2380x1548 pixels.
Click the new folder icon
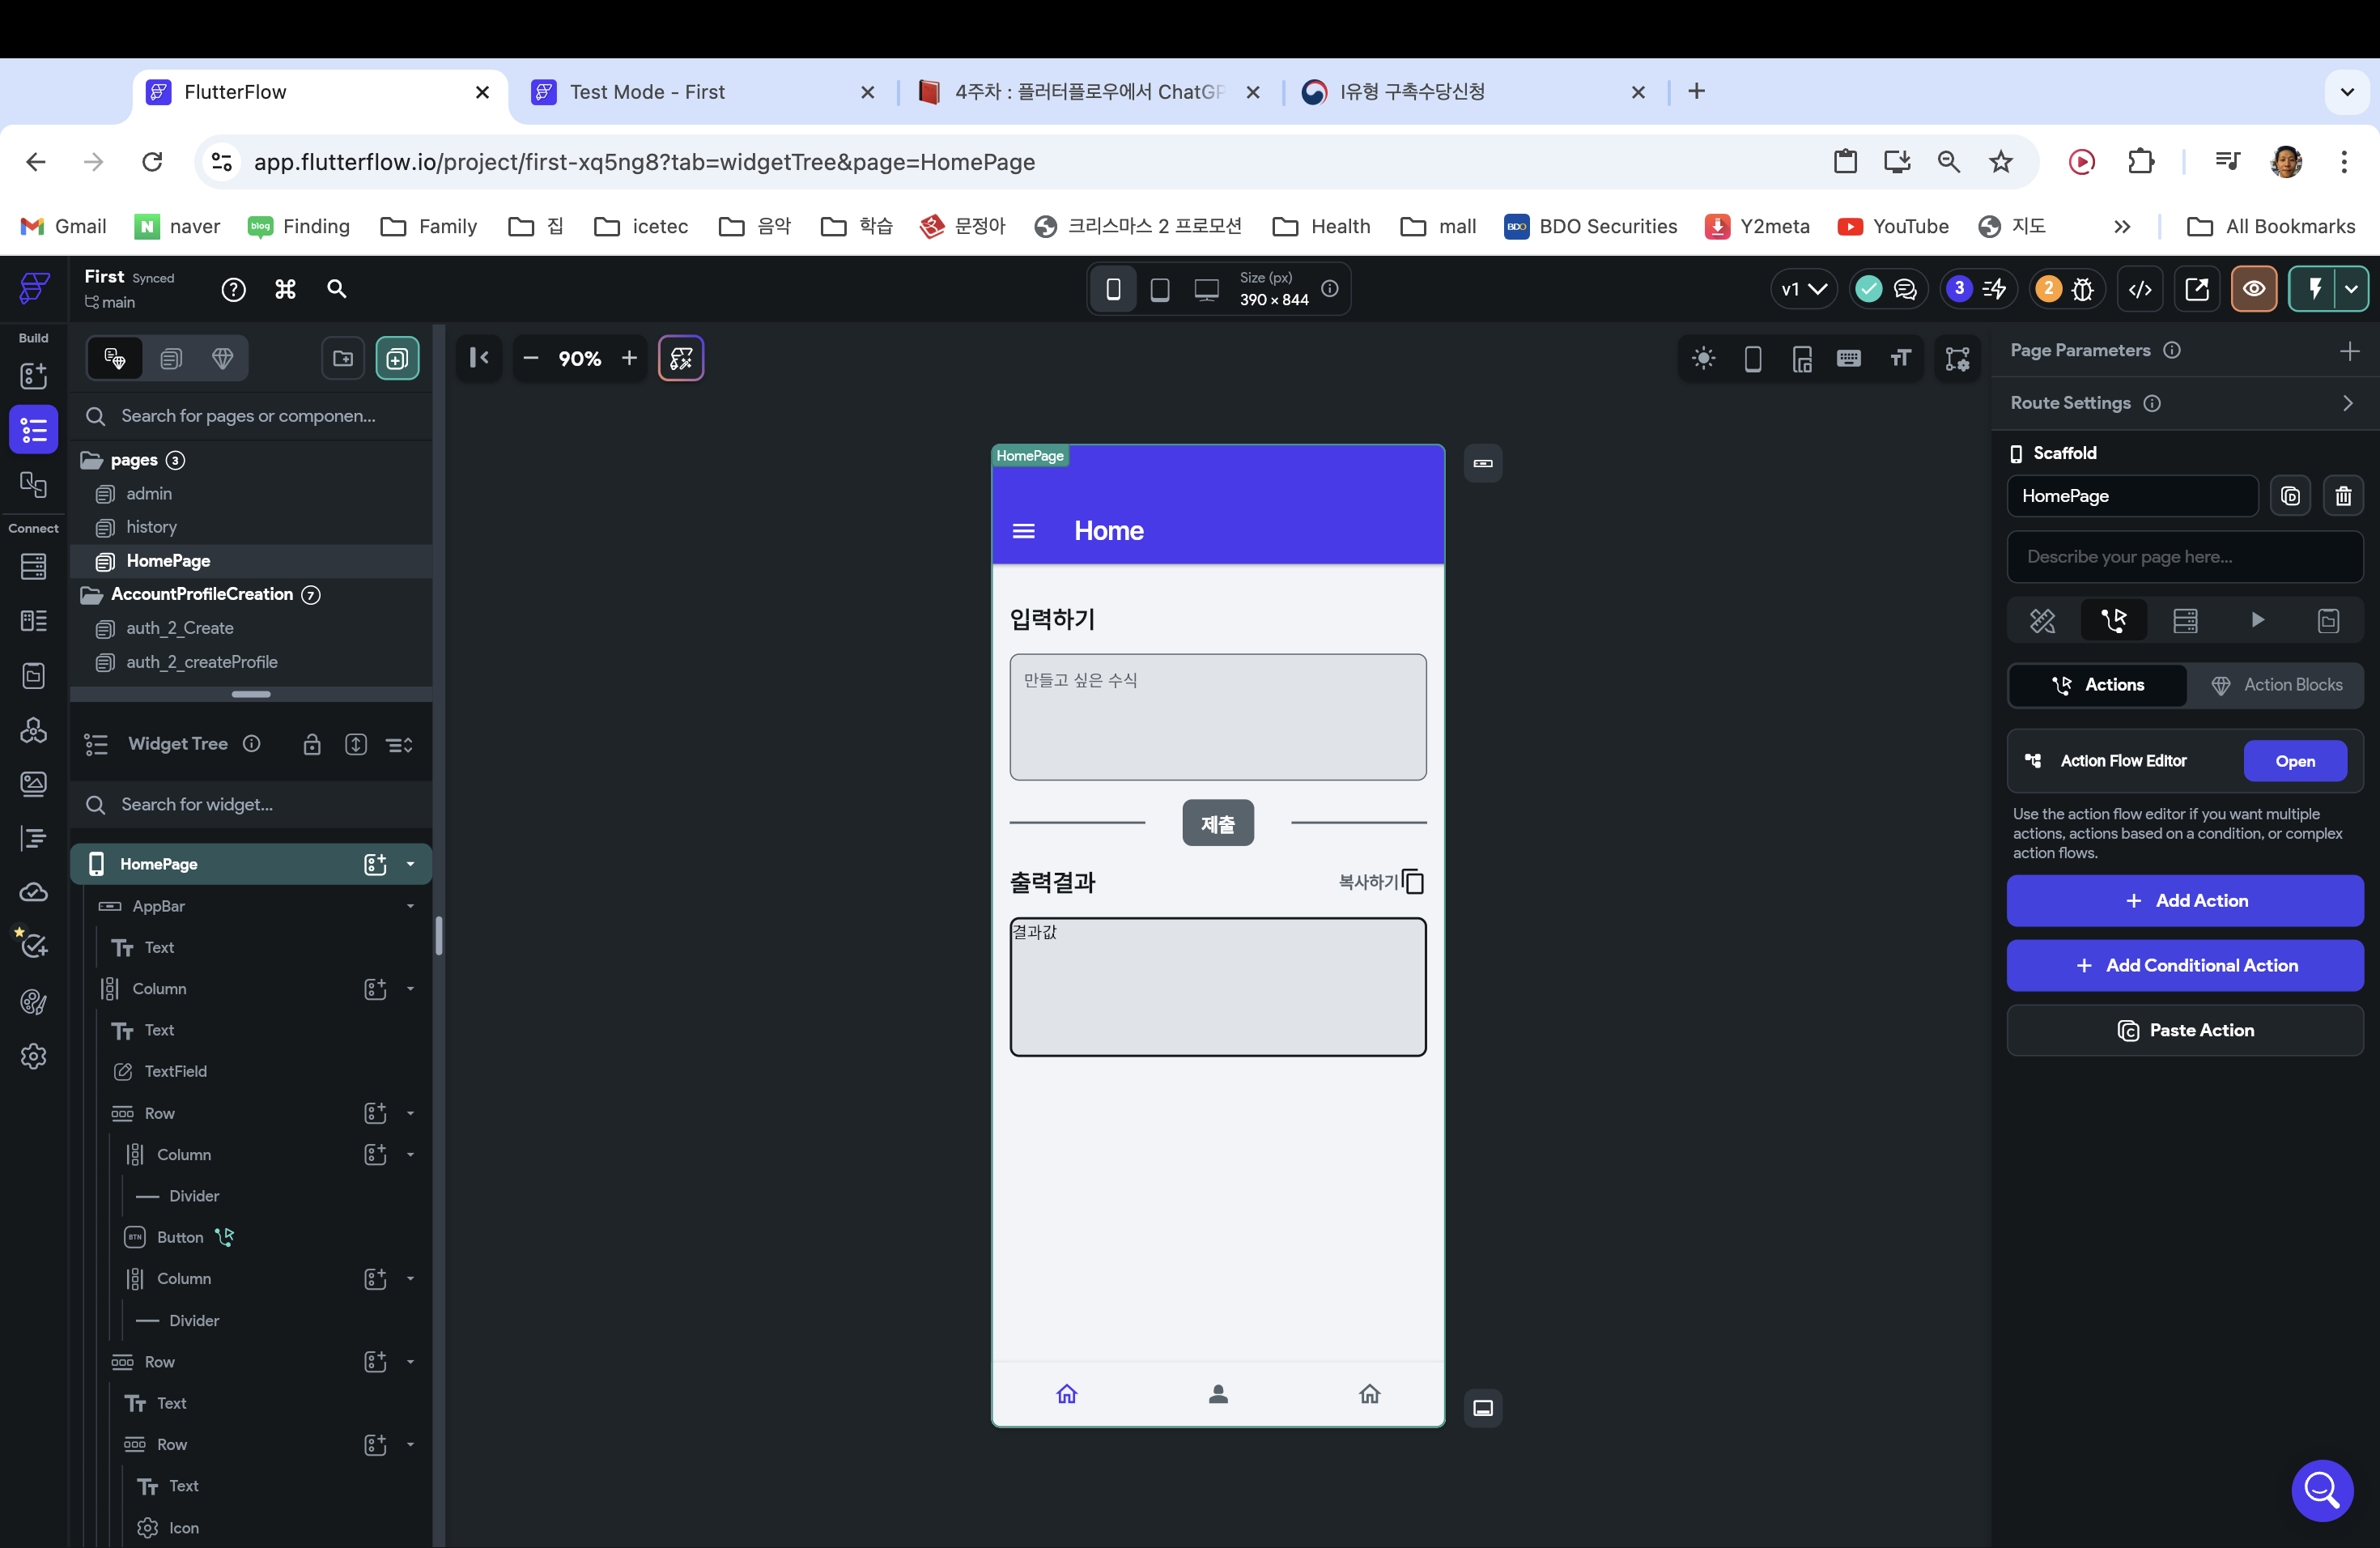[343, 359]
